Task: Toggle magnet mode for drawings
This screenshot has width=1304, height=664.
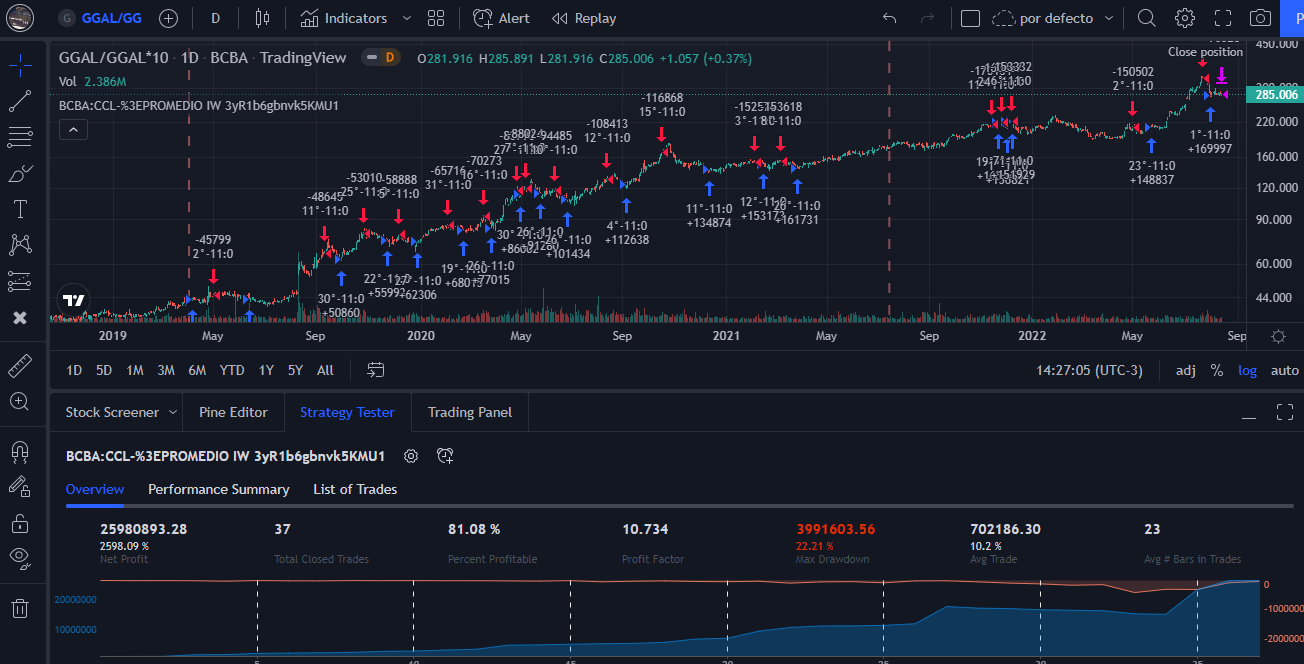Action: (x=19, y=451)
